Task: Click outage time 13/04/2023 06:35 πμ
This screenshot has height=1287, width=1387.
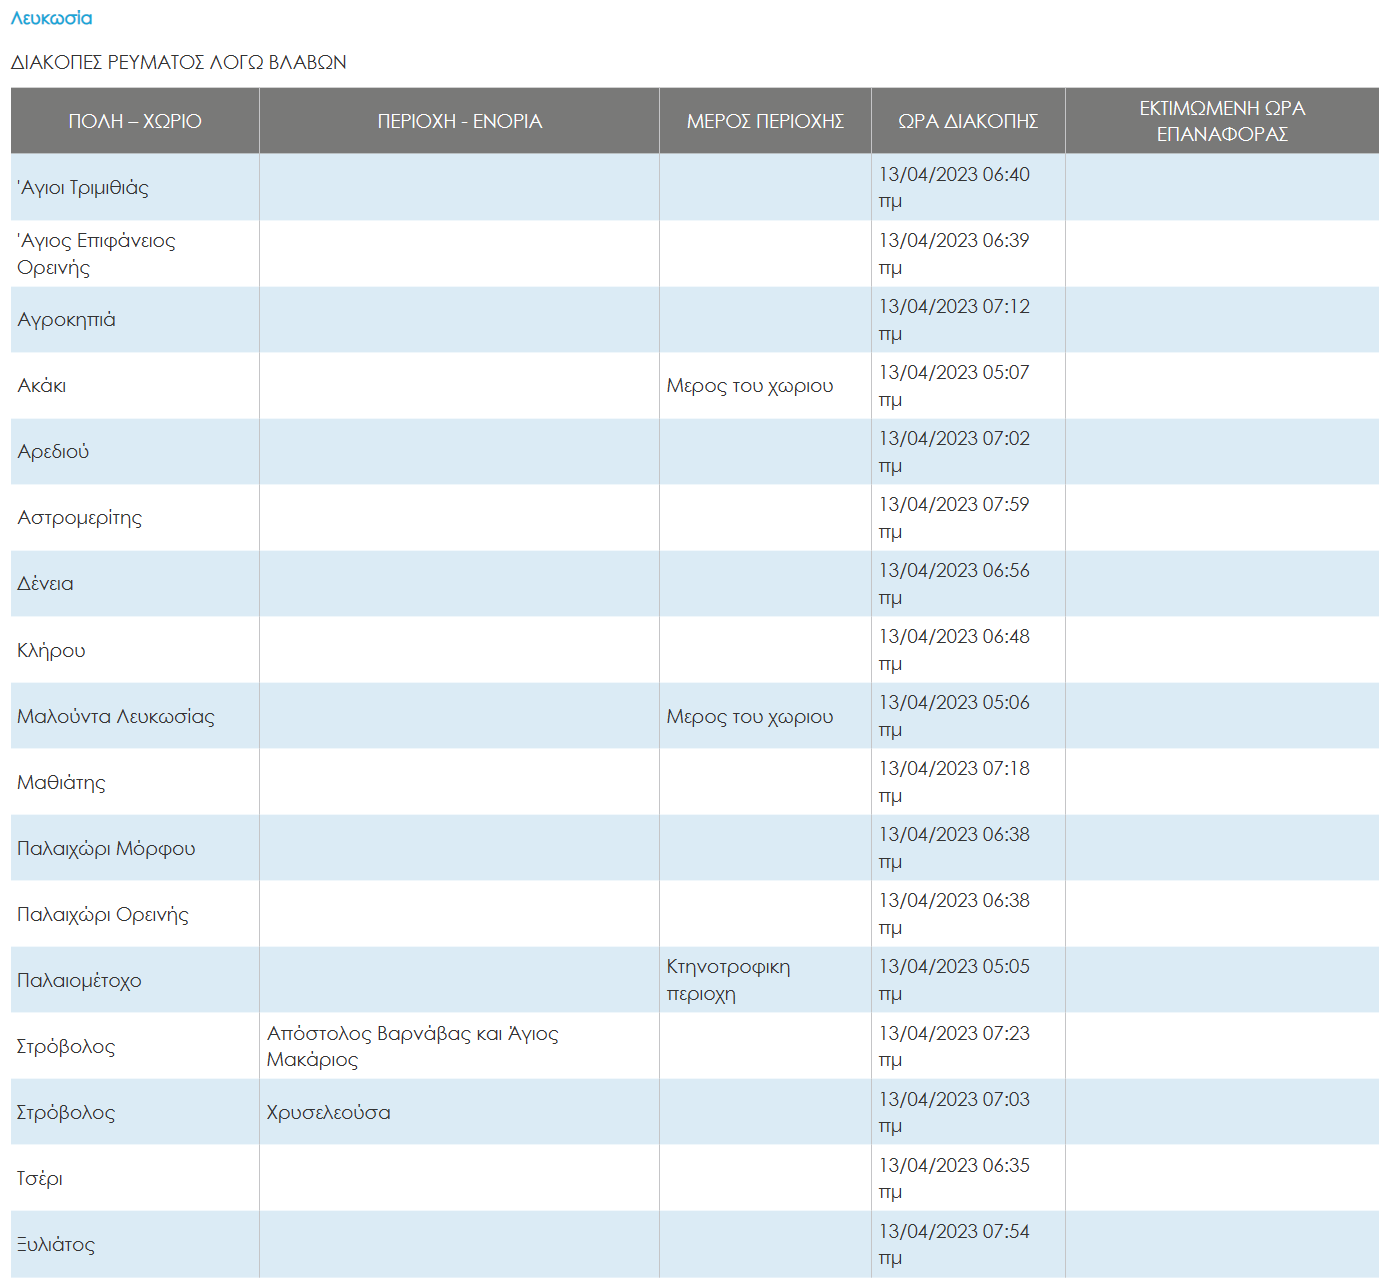Action: (968, 1178)
